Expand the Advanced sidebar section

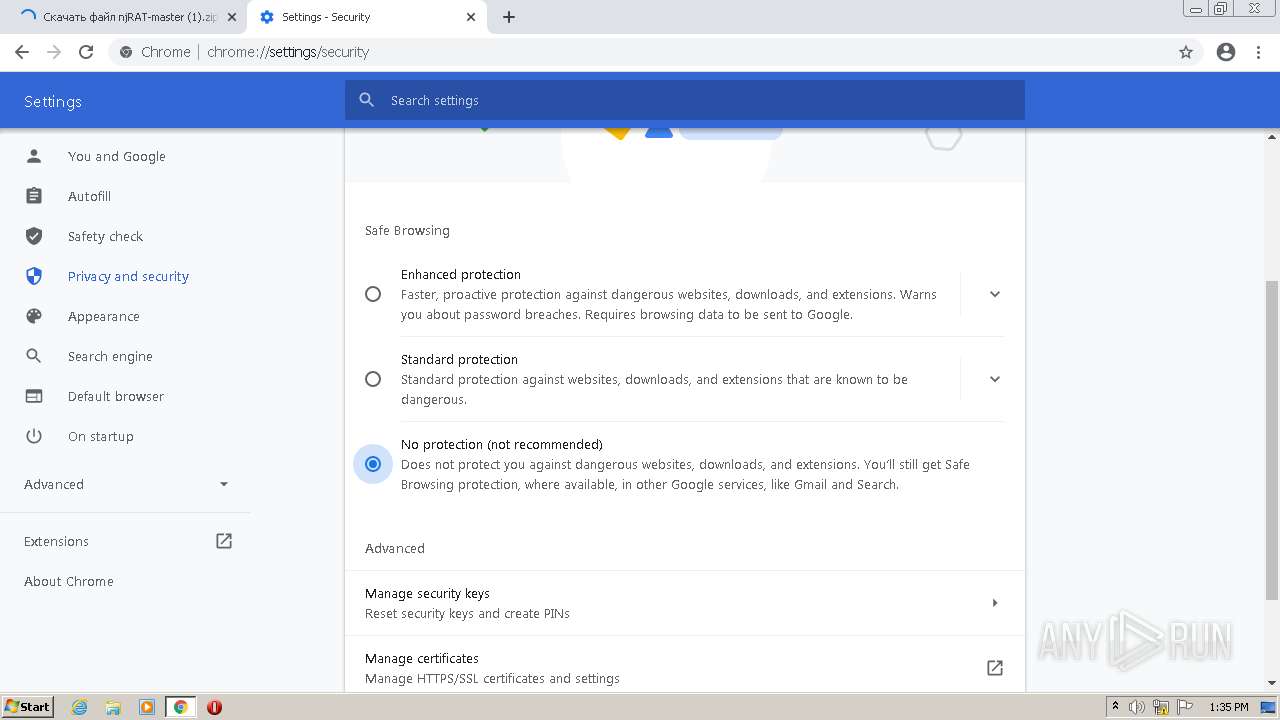[126, 484]
